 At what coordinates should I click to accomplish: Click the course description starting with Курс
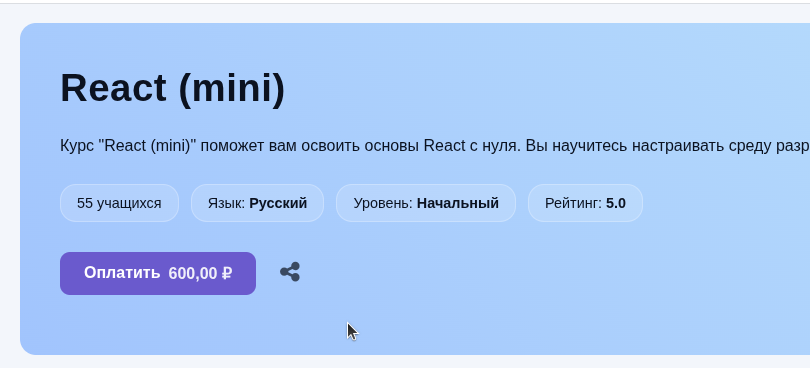435,146
